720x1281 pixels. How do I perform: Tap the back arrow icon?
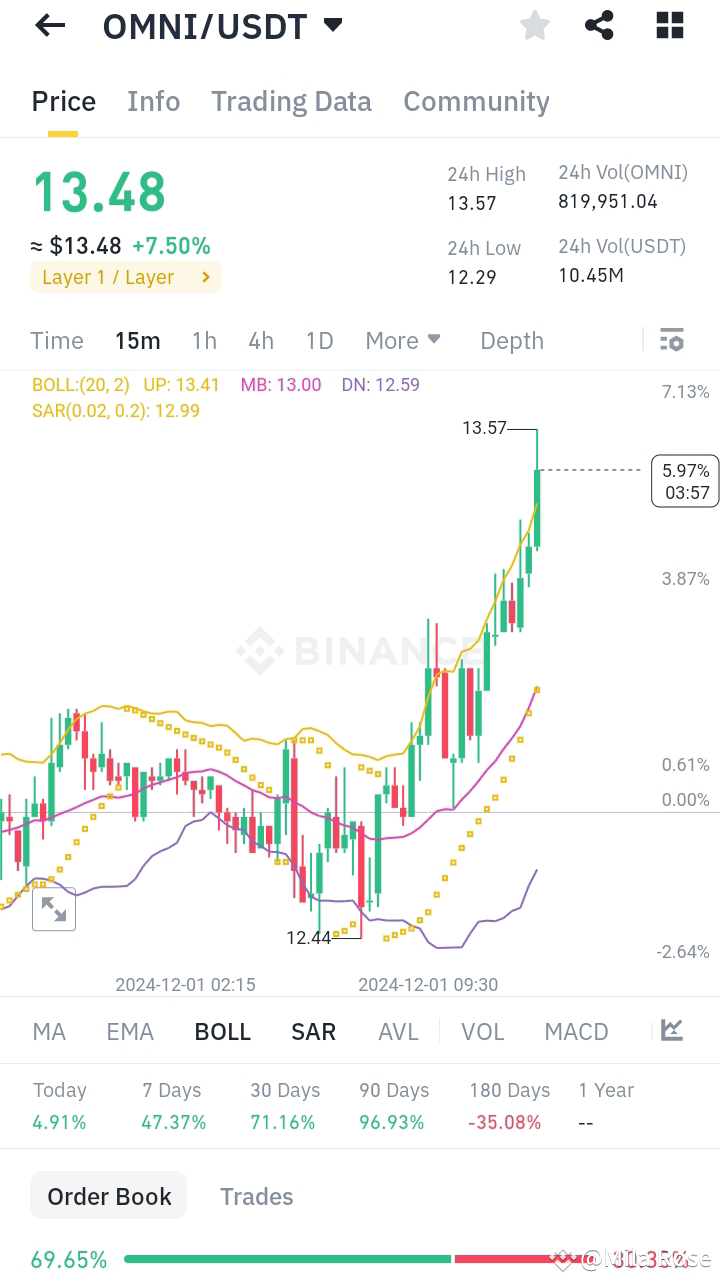(50, 26)
